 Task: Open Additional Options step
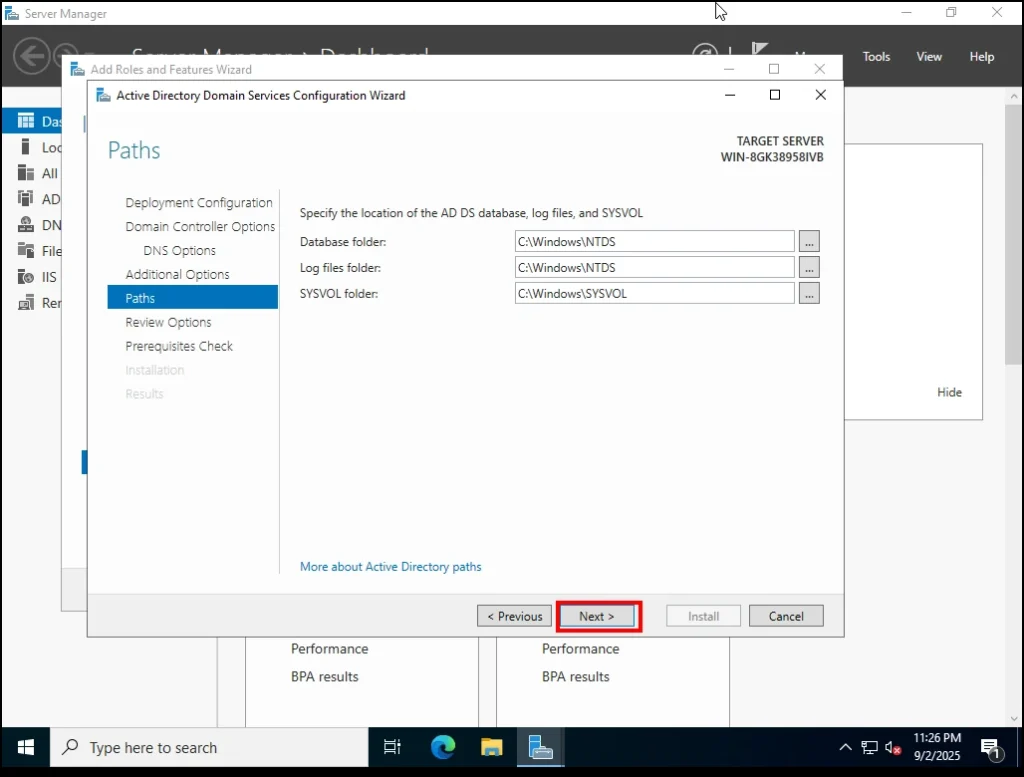click(x=177, y=274)
